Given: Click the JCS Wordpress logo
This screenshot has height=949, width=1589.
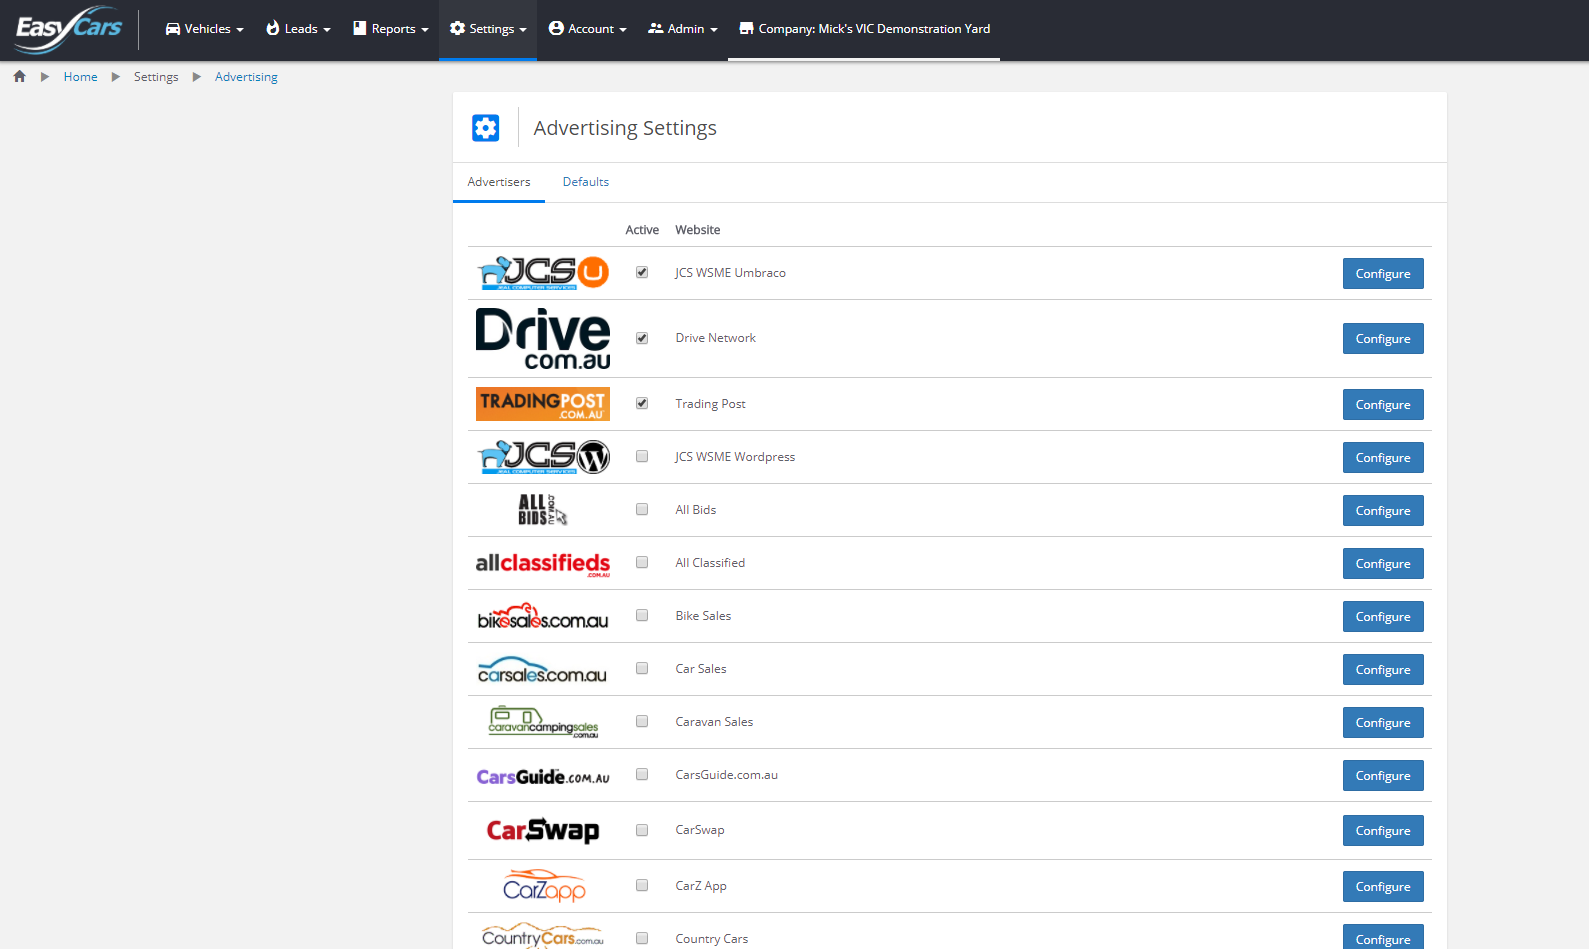Looking at the screenshot, I should pyautogui.click(x=543, y=457).
